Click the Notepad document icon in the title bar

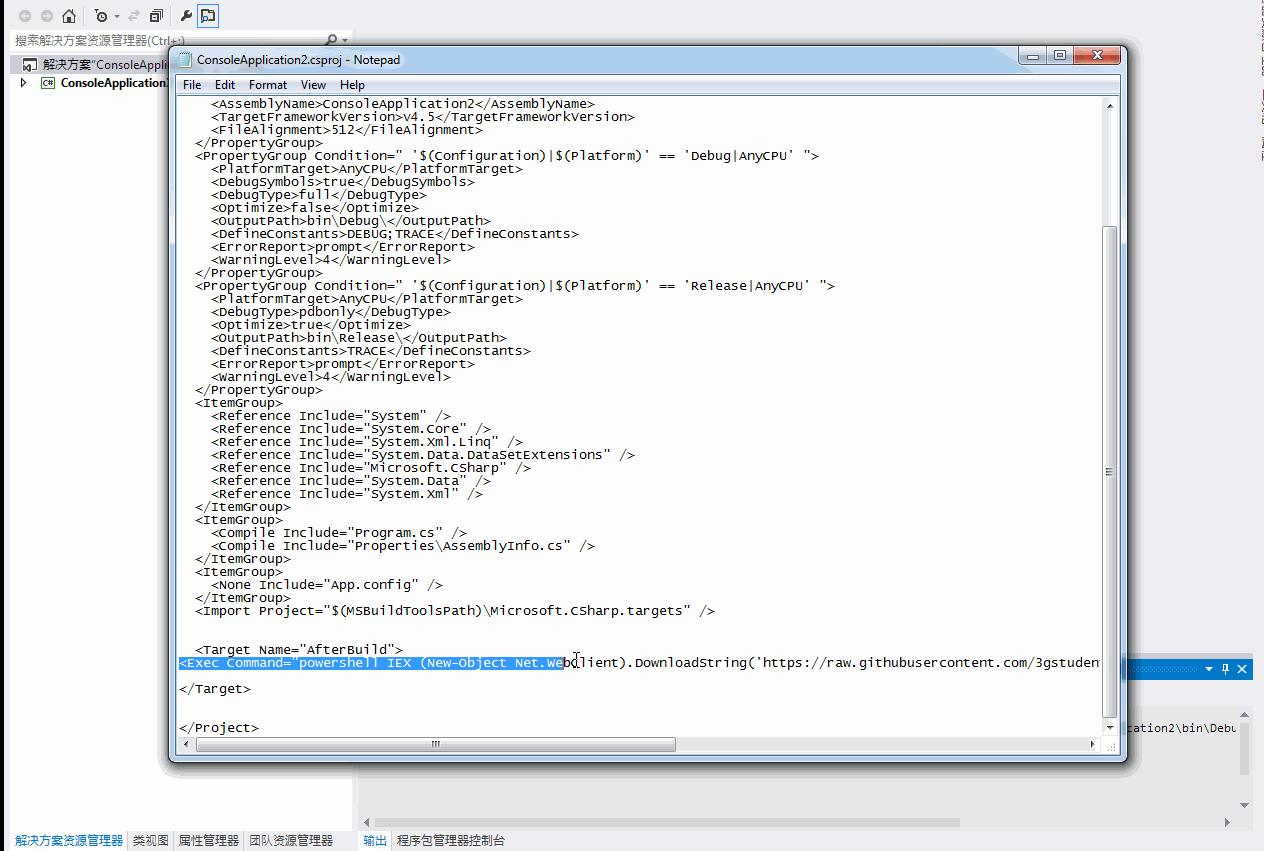point(185,59)
